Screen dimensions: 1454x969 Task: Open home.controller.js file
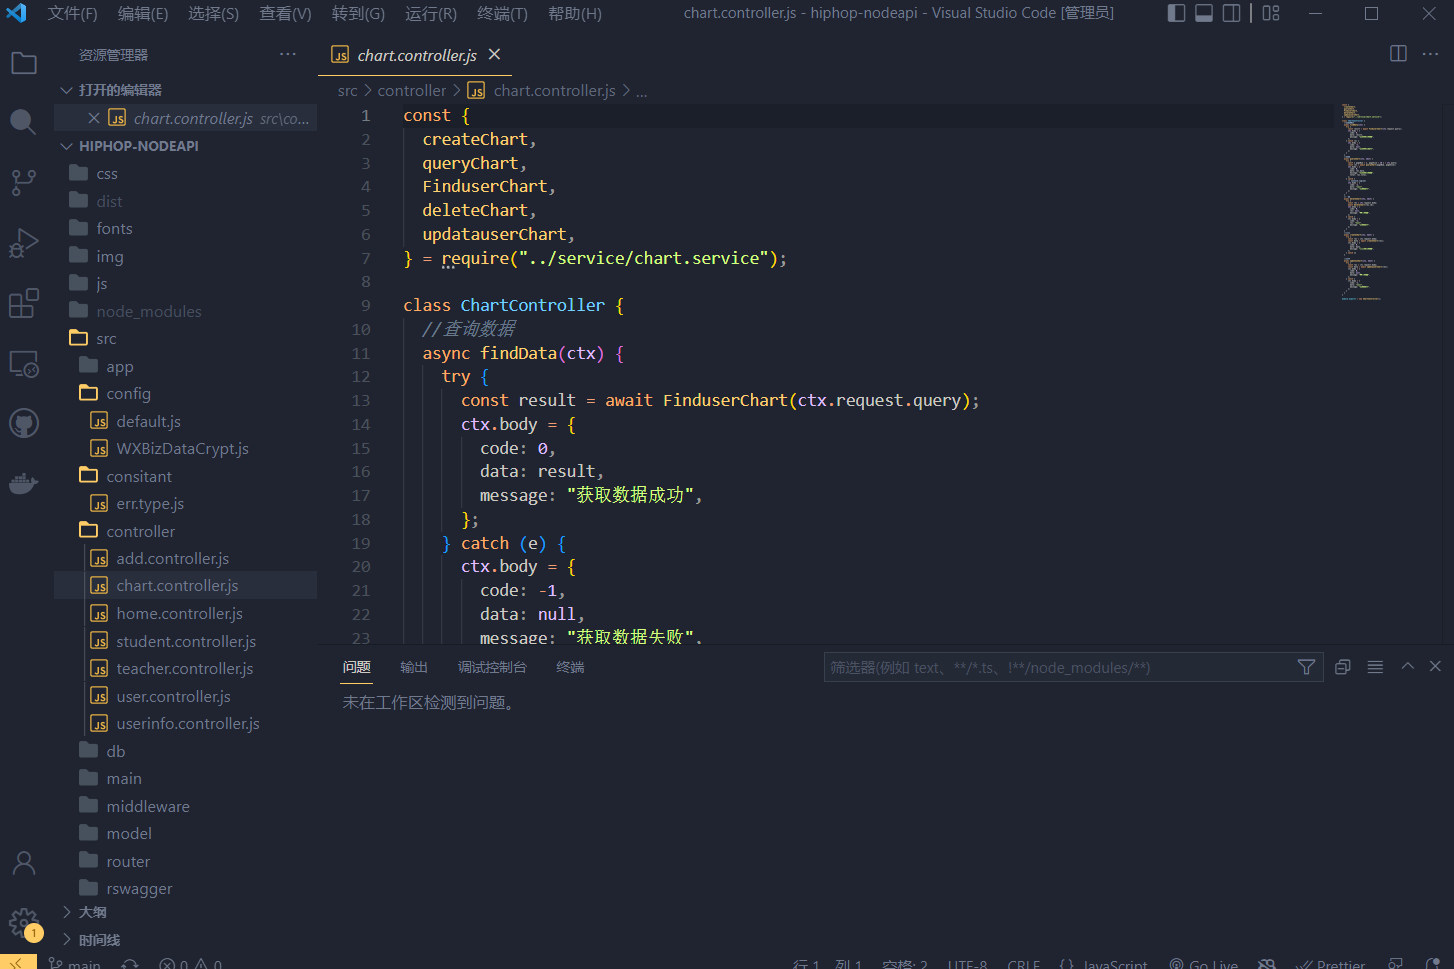click(180, 613)
